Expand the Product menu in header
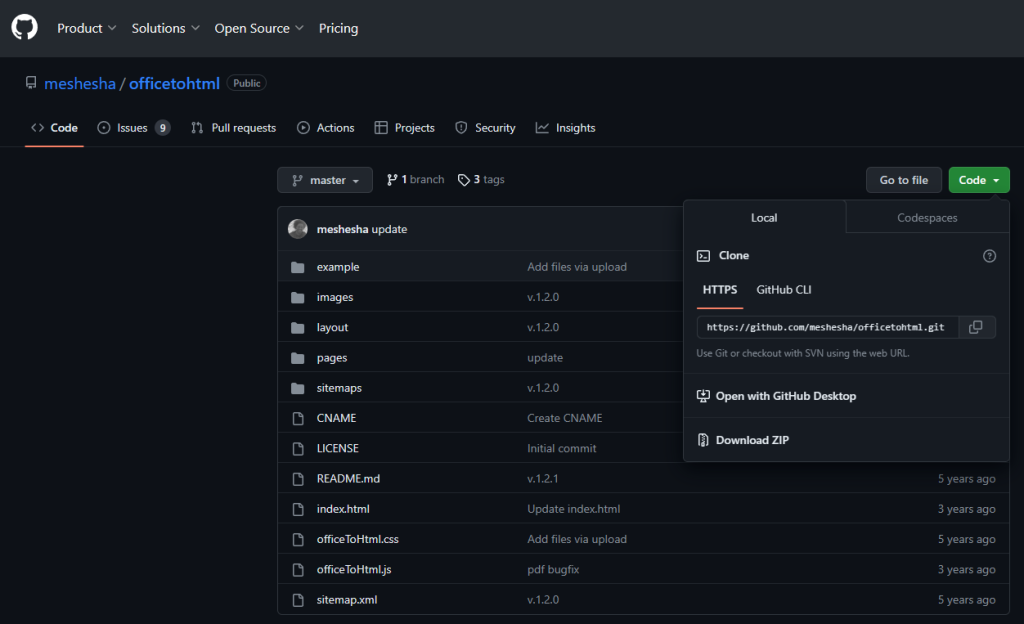This screenshot has width=1024, height=624. (86, 28)
